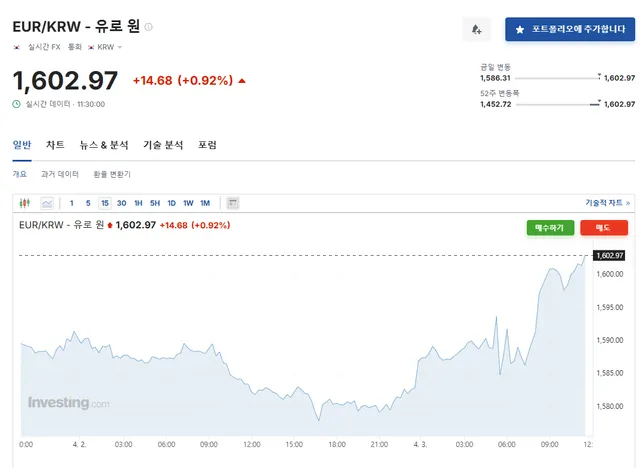Select the 15-minute chart interval
Viewport: 640px width, 468px height.
(105, 203)
